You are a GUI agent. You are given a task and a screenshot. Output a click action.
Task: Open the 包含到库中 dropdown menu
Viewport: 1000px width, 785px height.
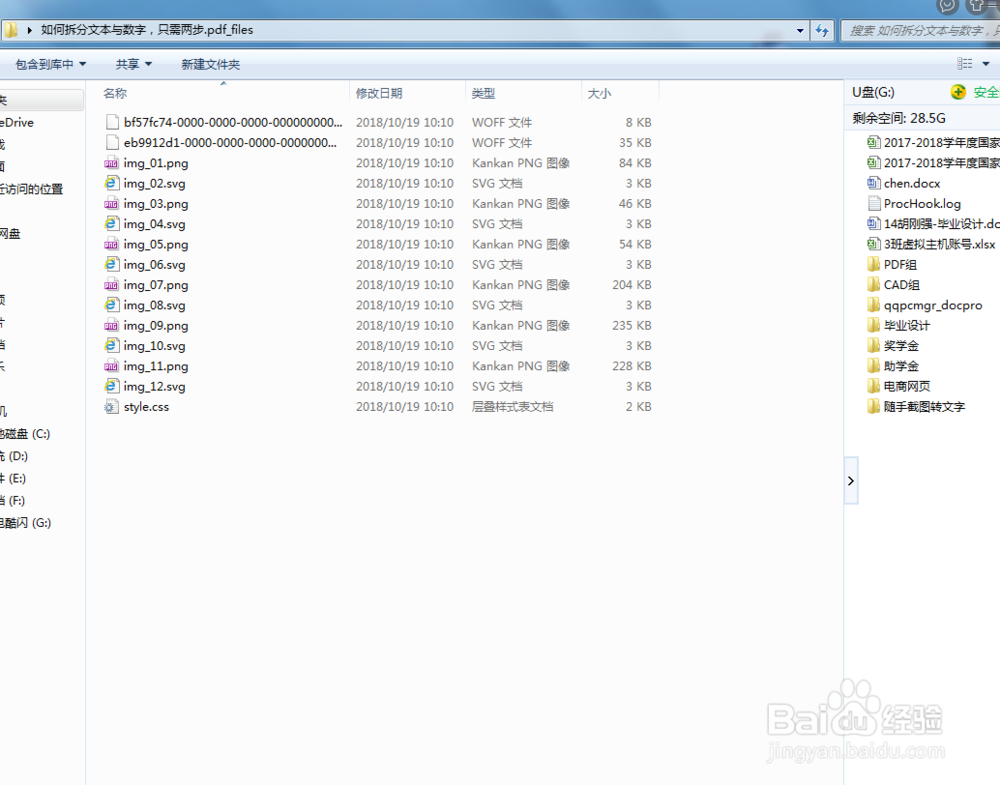point(51,64)
